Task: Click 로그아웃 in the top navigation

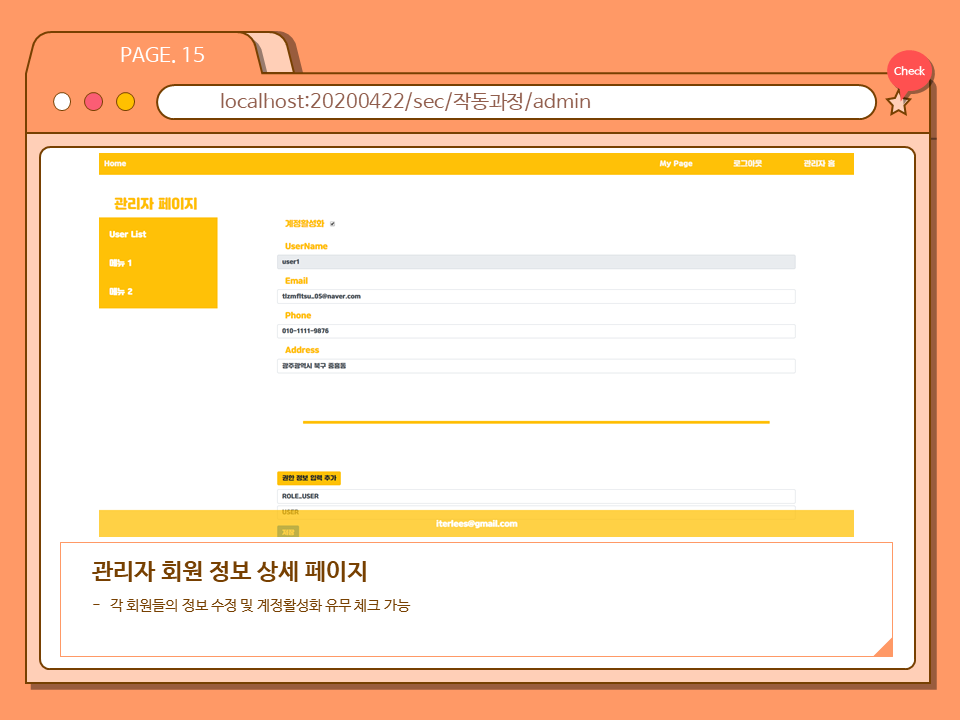Action: 747,164
